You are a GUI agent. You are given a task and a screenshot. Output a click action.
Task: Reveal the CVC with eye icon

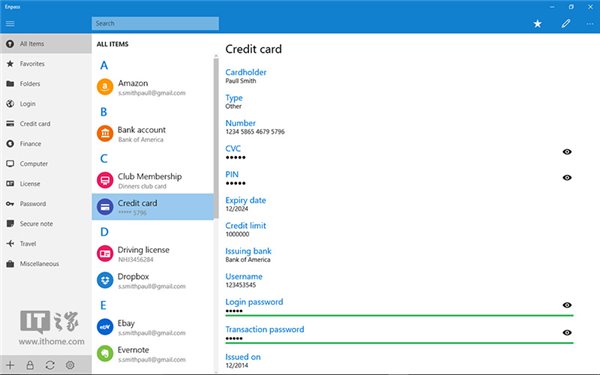point(567,152)
